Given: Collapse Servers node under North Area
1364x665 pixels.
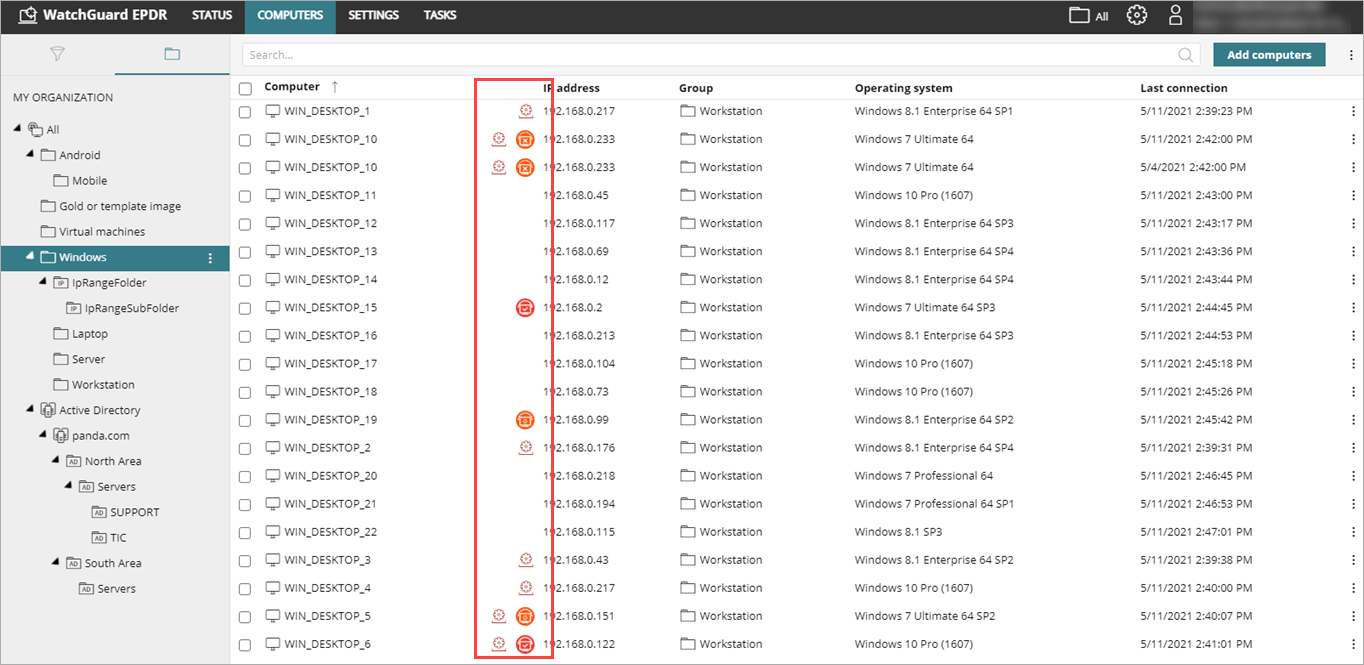Looking at the screenshot, I should click(x=69, y=487).
